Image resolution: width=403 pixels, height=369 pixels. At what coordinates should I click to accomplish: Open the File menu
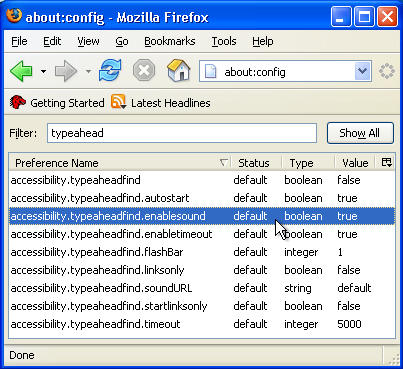click(19, 41)
